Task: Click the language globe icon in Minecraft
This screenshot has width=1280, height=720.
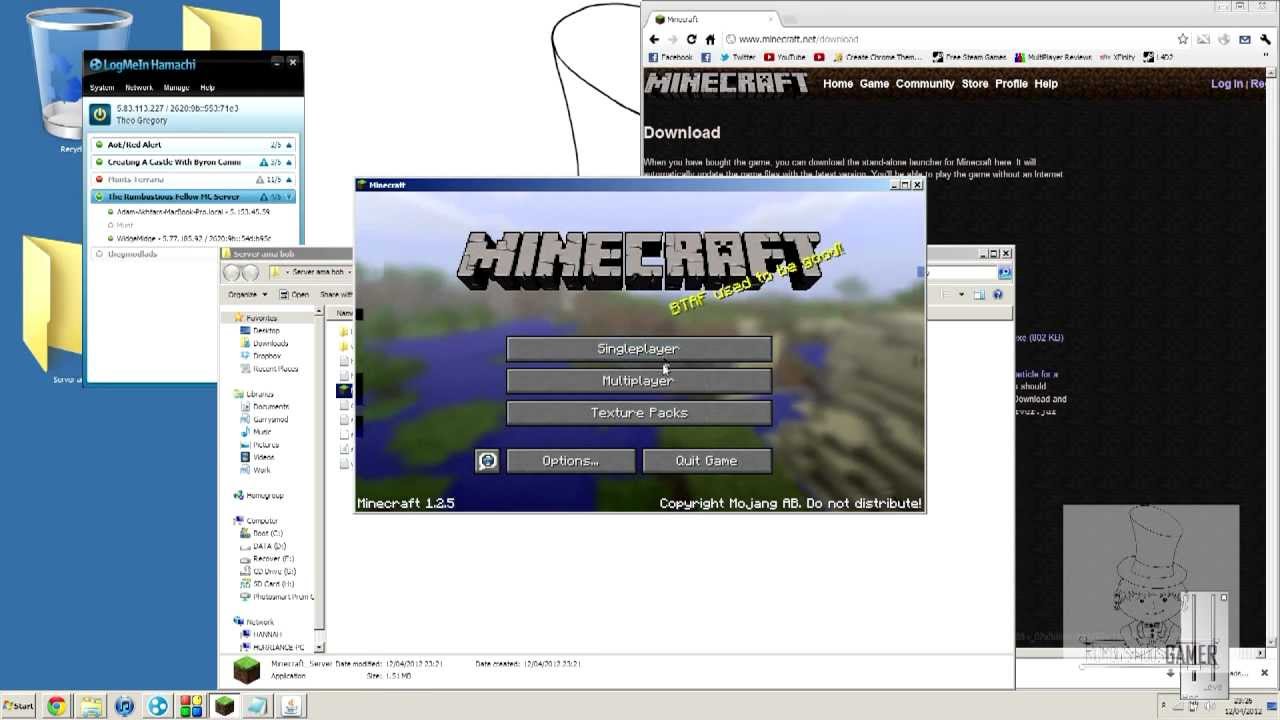Action: (x=487, y=461)
